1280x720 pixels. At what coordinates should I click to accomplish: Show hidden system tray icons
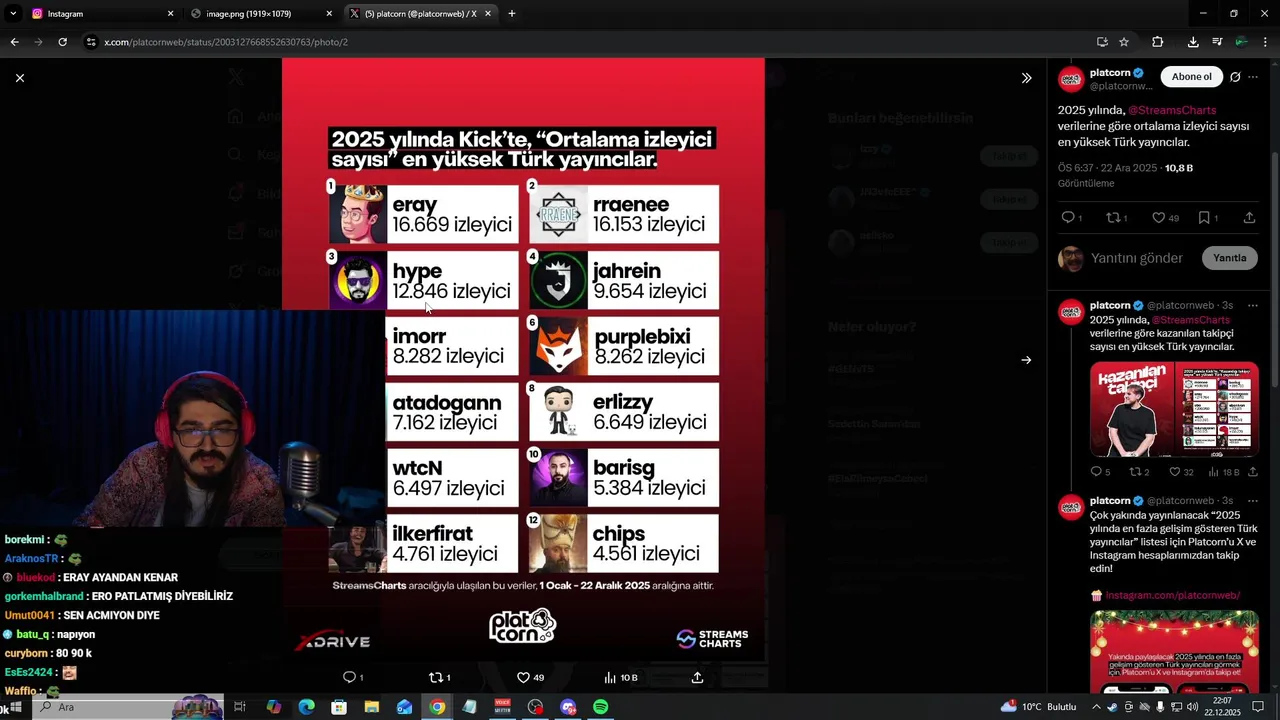(1094, 707)
